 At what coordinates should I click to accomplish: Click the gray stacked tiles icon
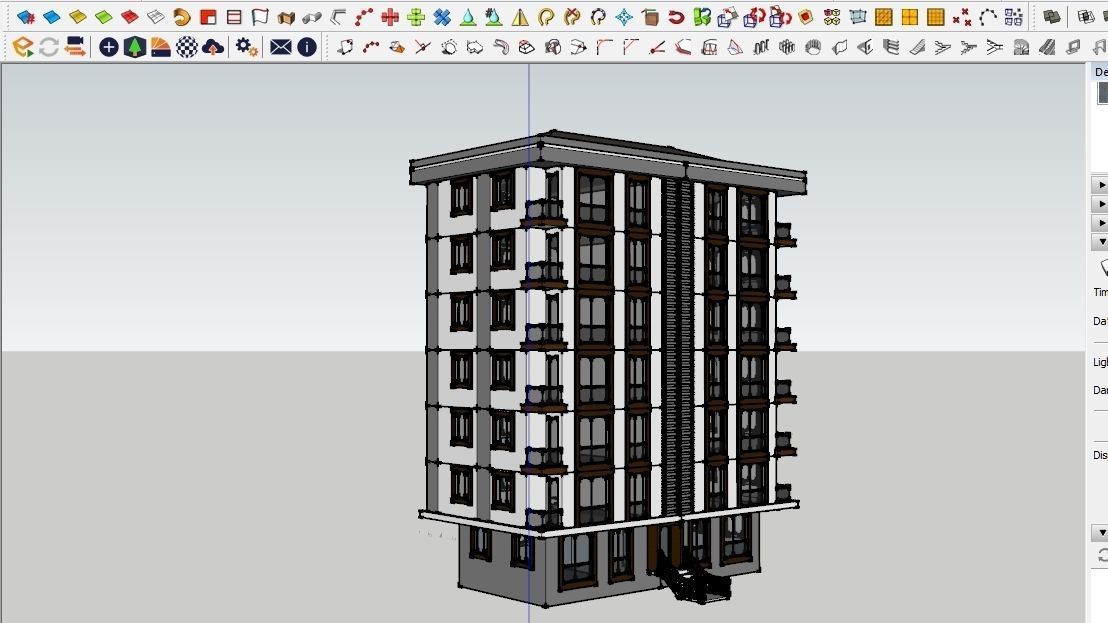[x=1052, y=16]
